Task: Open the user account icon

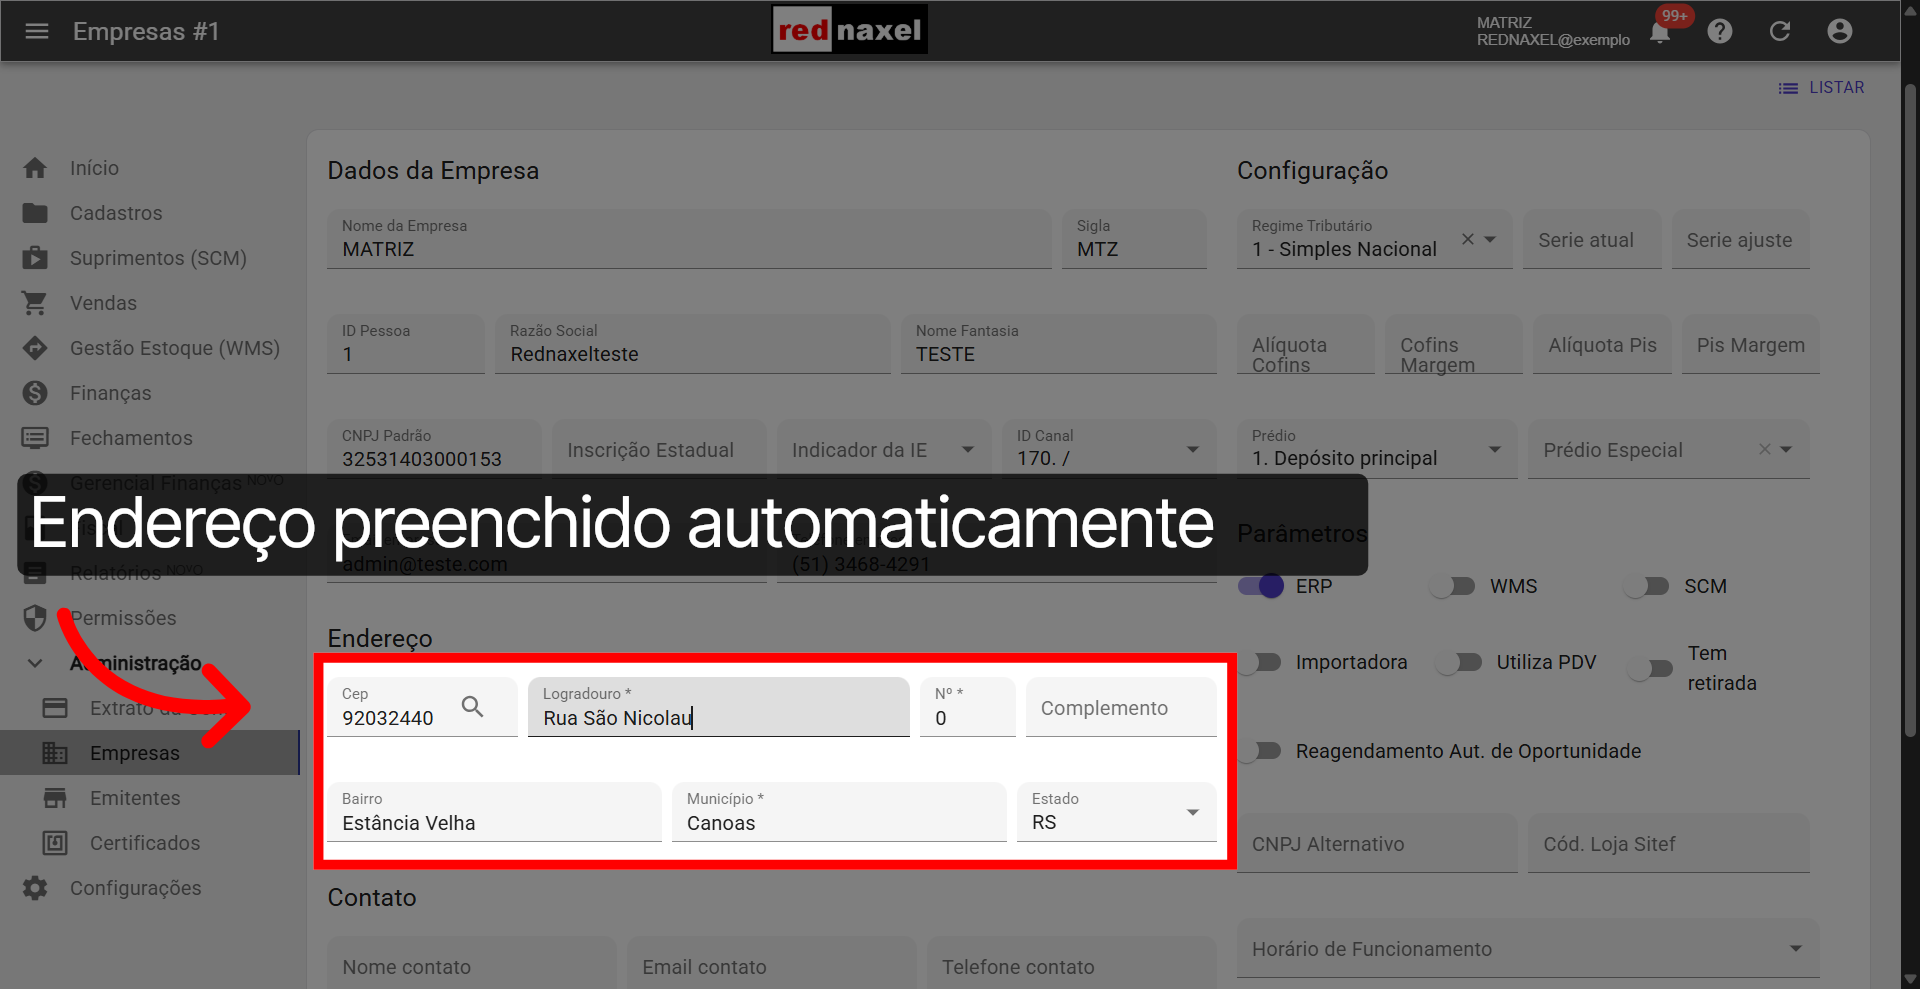Action: pos(1840,31)
